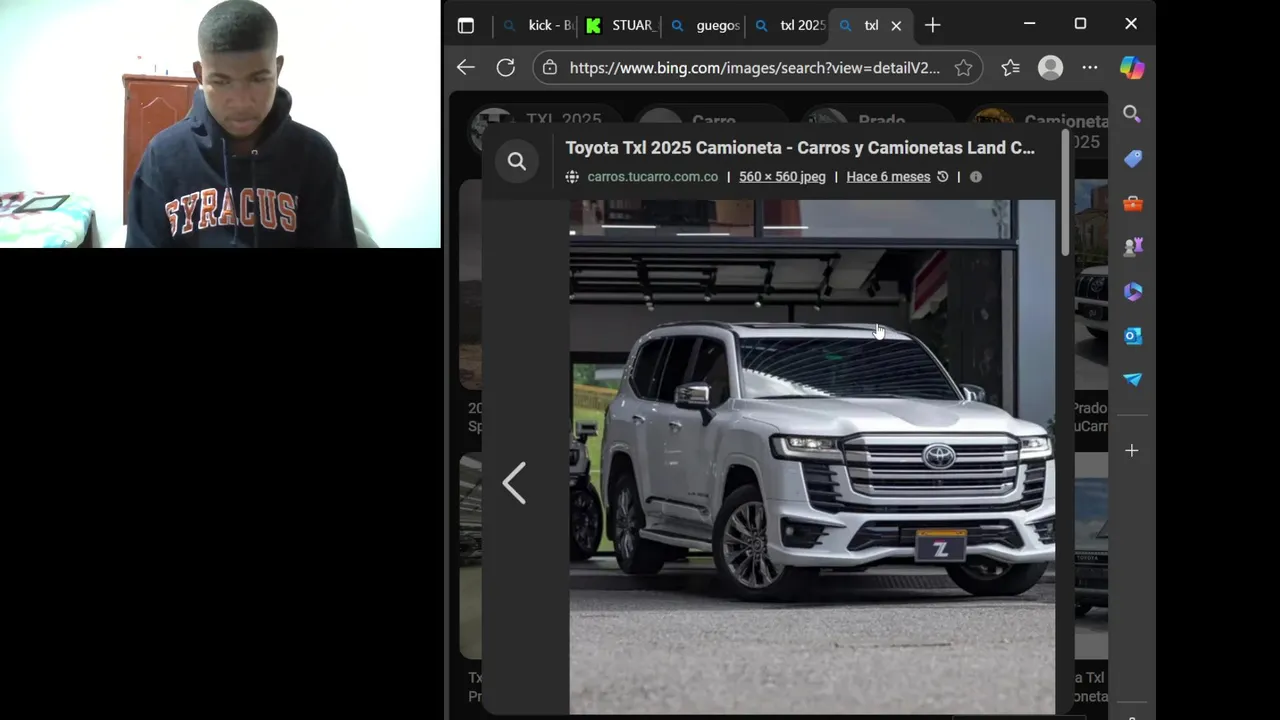Open the Tools toolbox in sidebar
The image size is (1280, 720).
click(x=1132, y=203)
